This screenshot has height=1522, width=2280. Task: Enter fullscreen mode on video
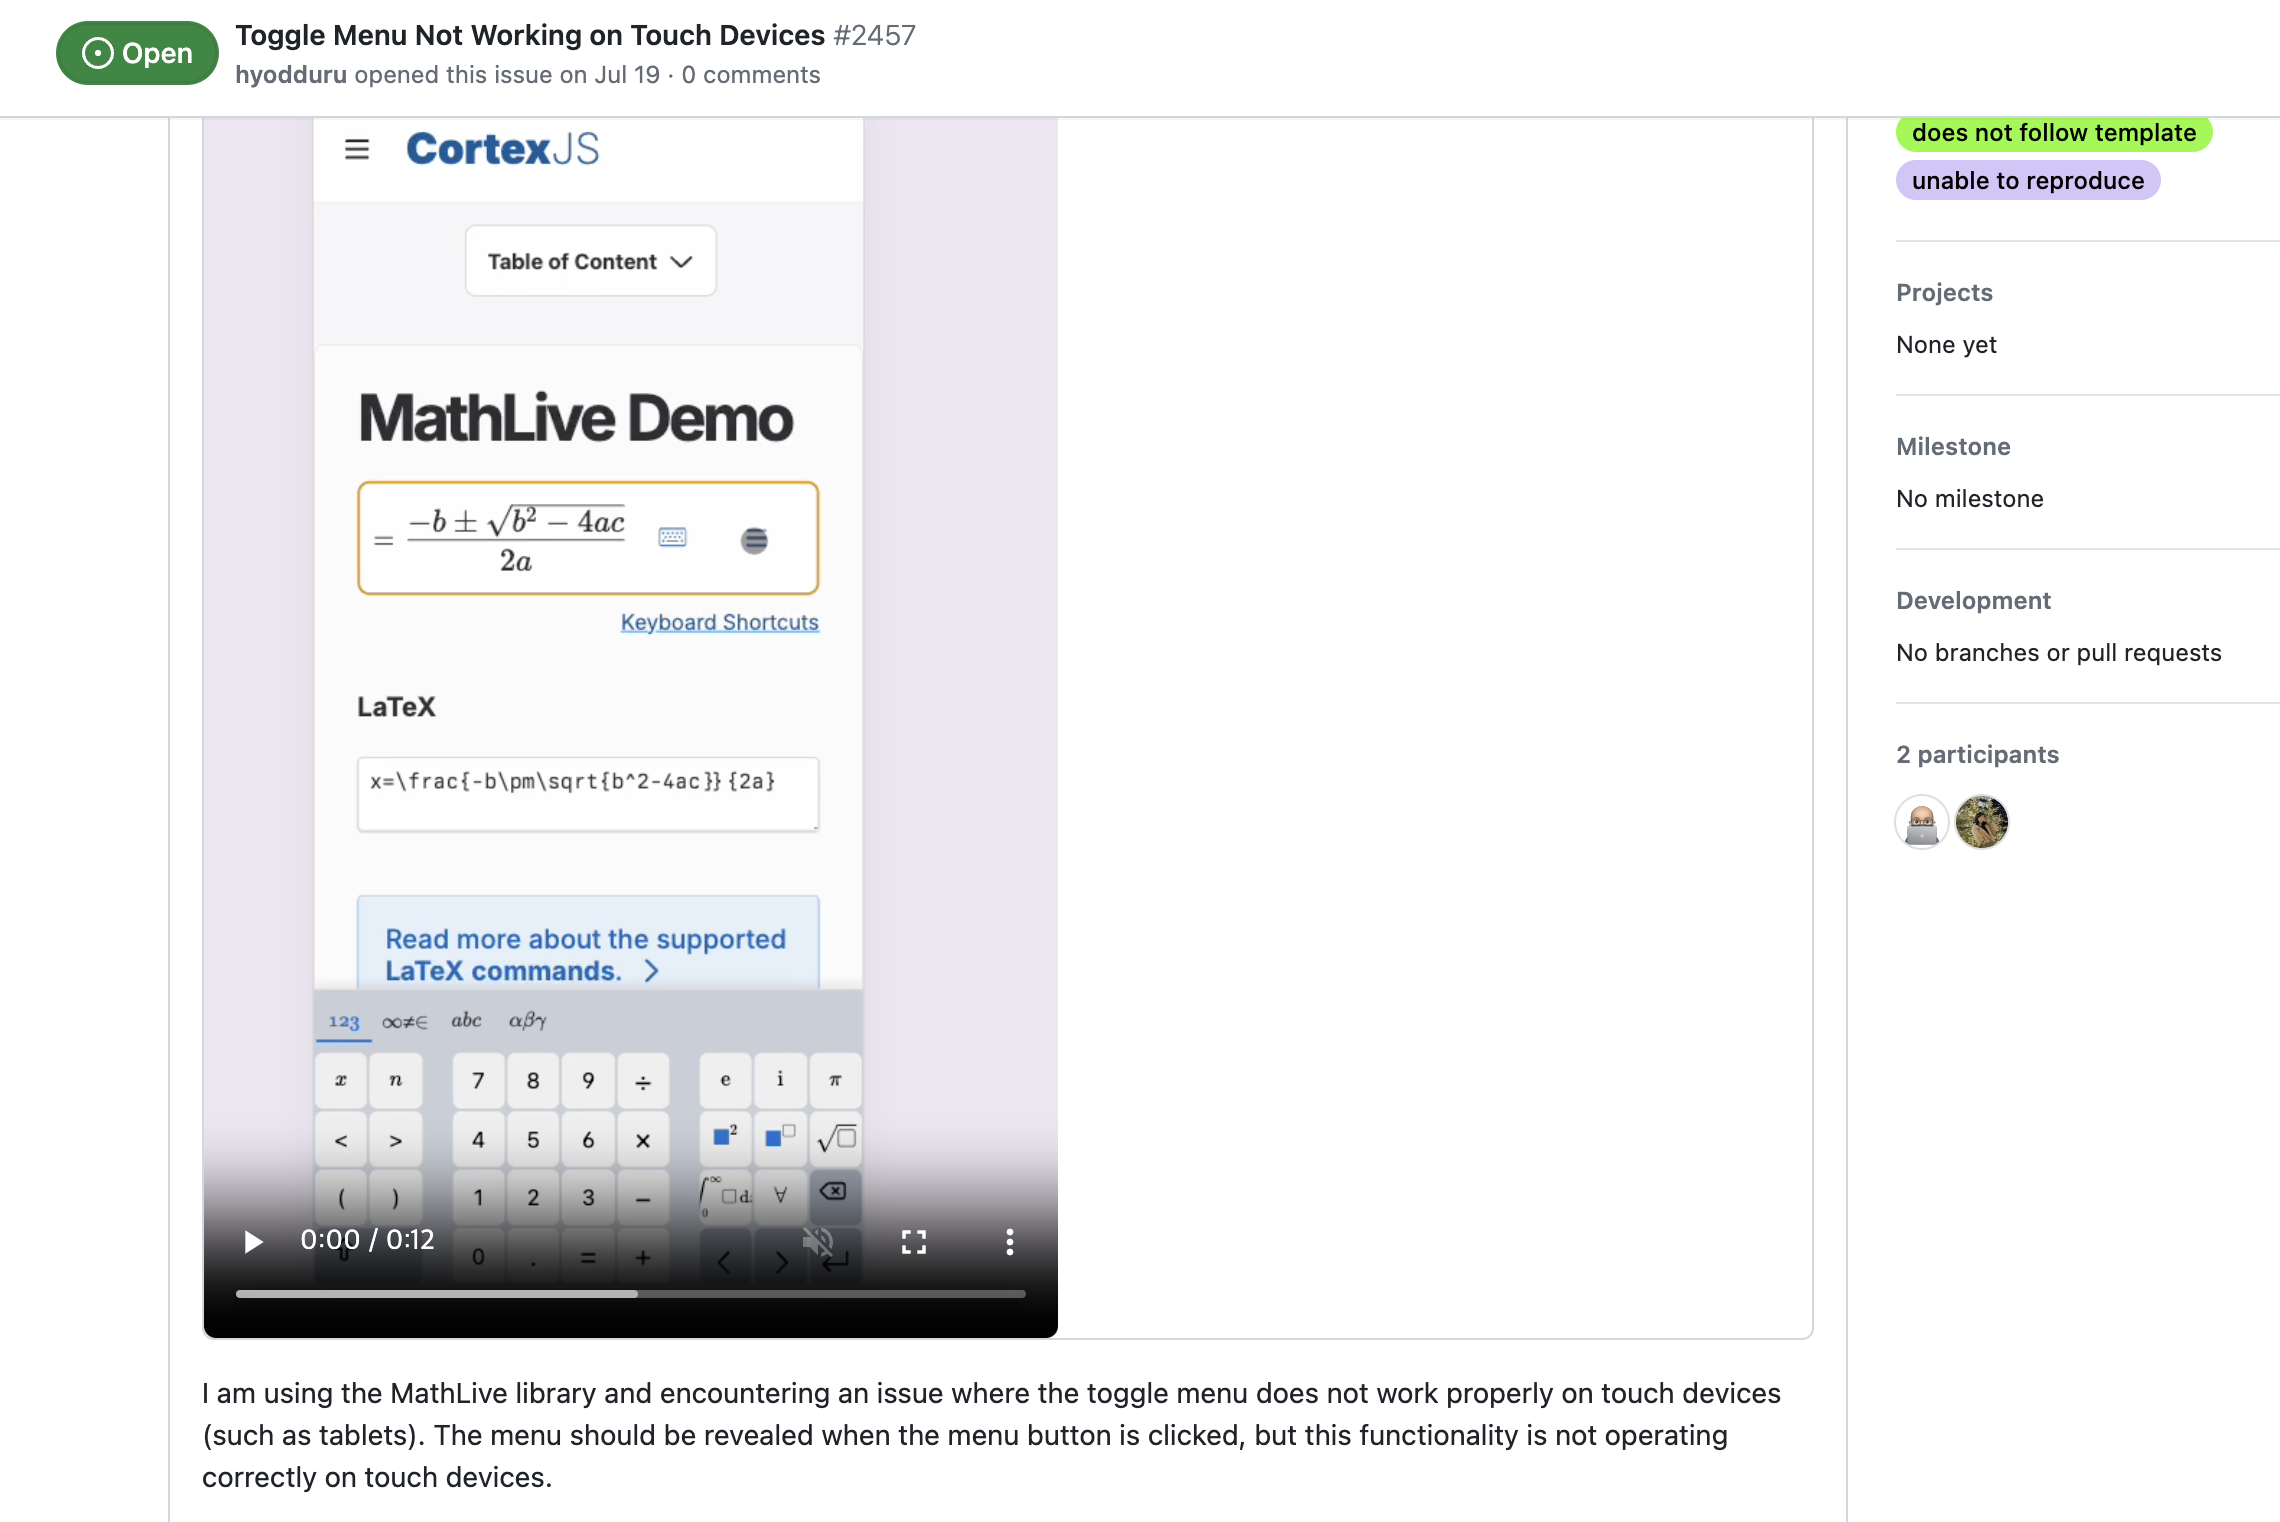(x=913, y=1241)
